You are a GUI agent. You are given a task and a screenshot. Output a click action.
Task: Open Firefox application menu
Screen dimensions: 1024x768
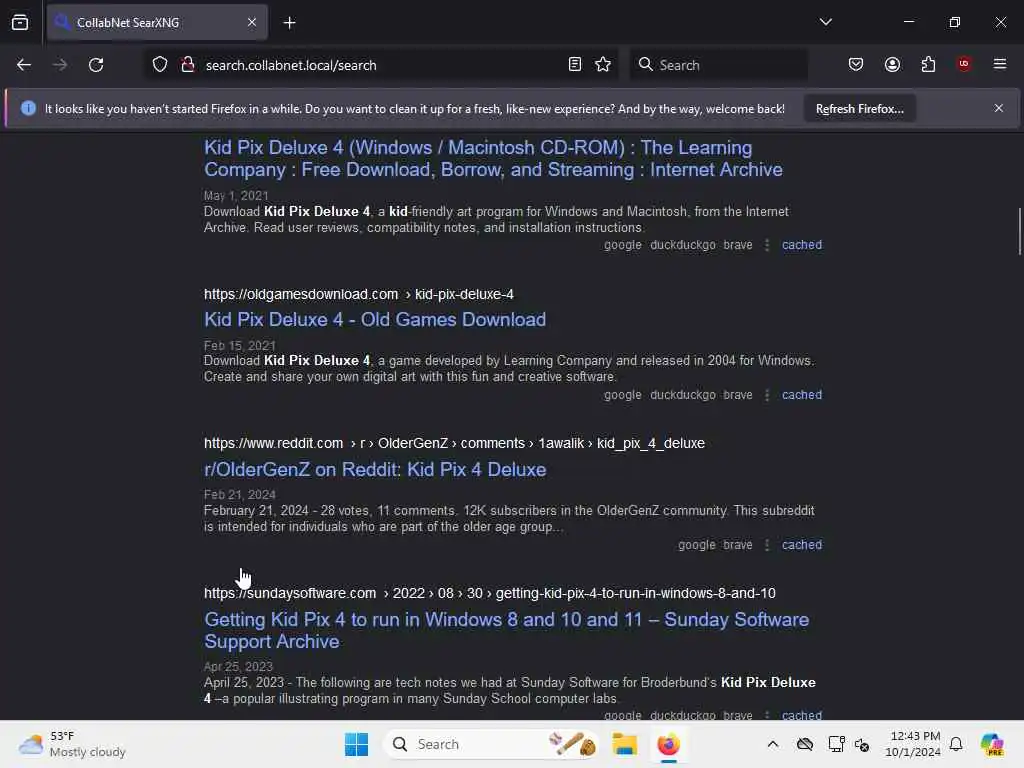point(1000,64)
